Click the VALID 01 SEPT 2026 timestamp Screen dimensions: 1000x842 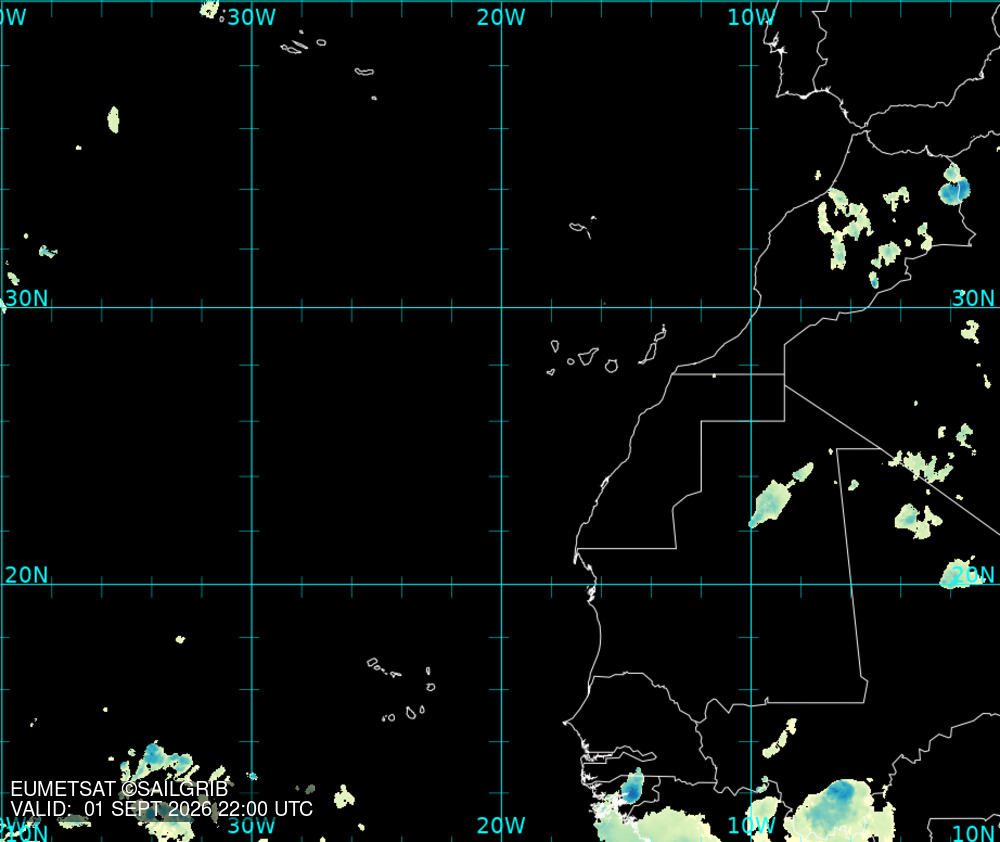point(161,809)
